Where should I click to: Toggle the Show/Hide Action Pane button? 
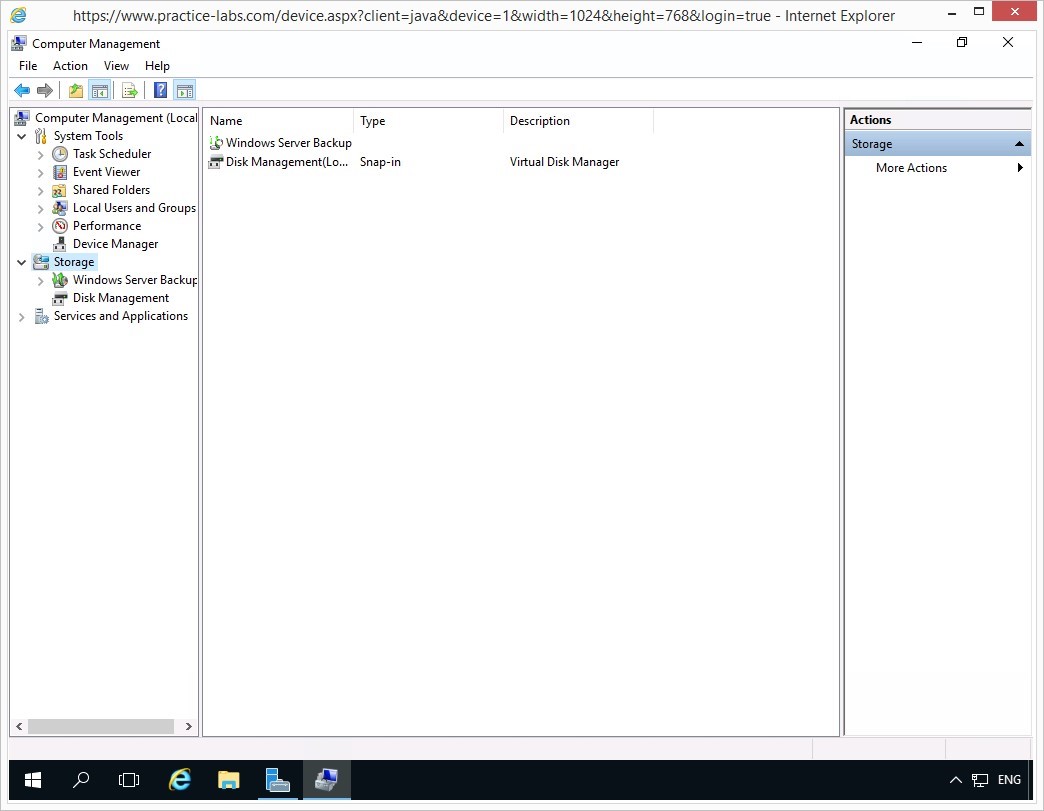[184, 91]
